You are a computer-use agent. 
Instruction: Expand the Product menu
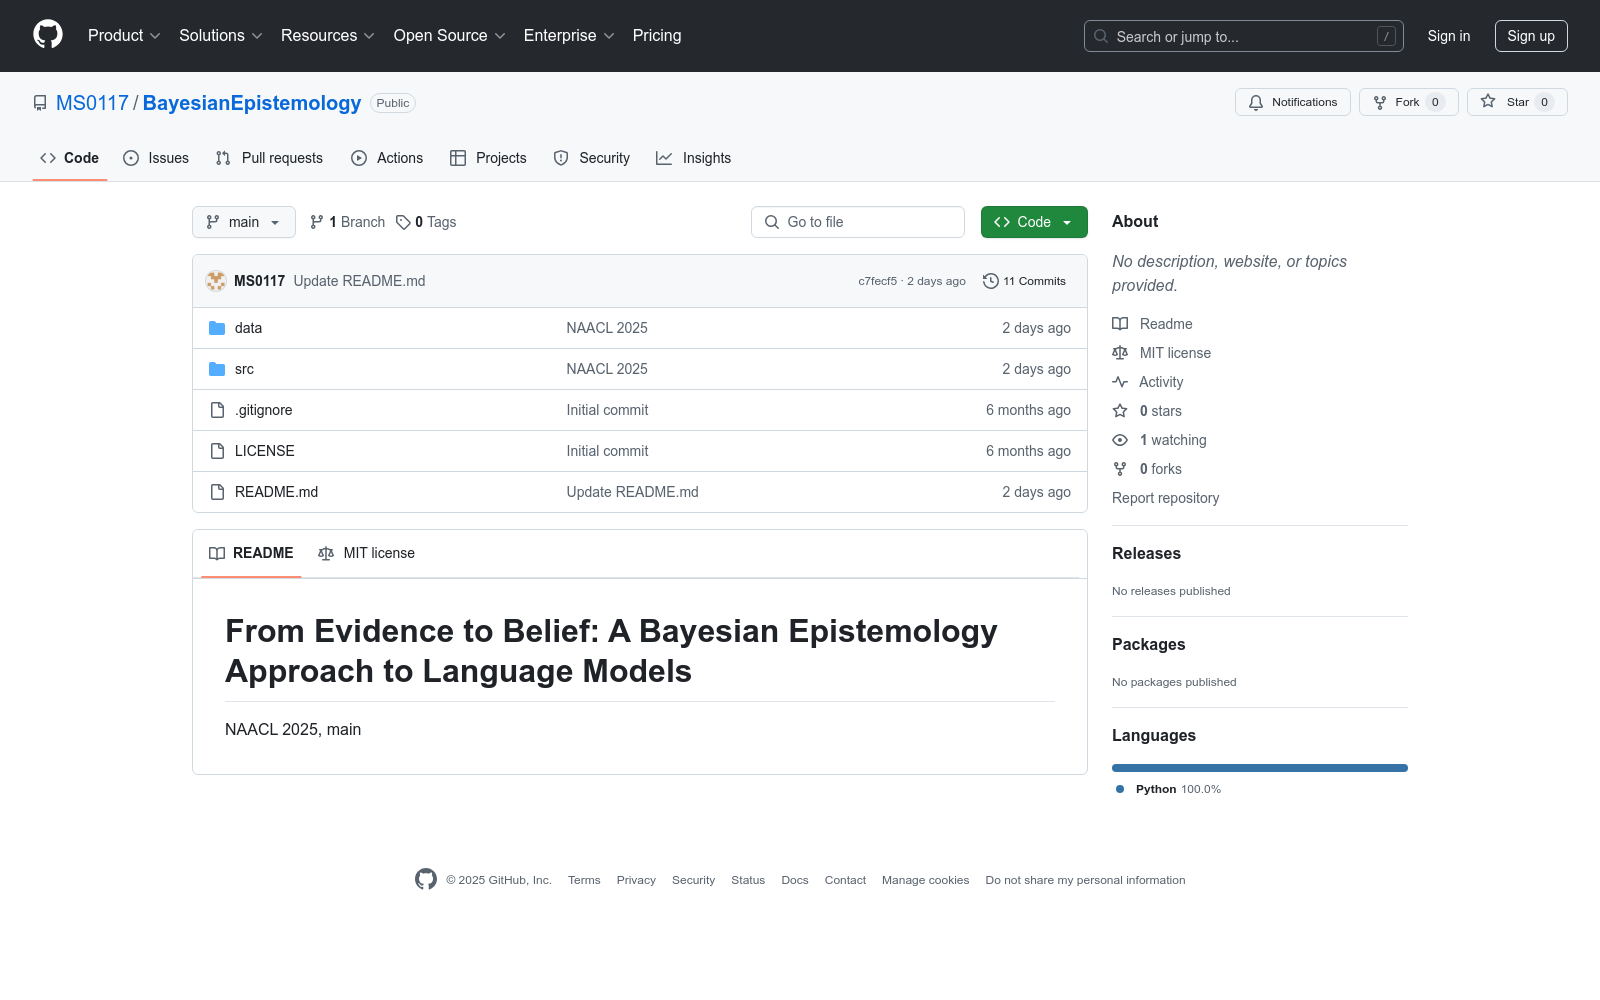click(x=124, y=35)
